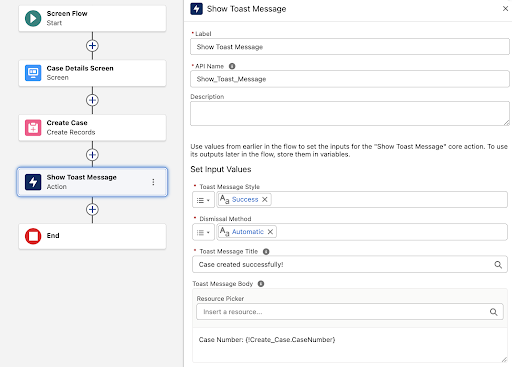
Task: Select the Screen Flow Start node
Action: (92, 18)
